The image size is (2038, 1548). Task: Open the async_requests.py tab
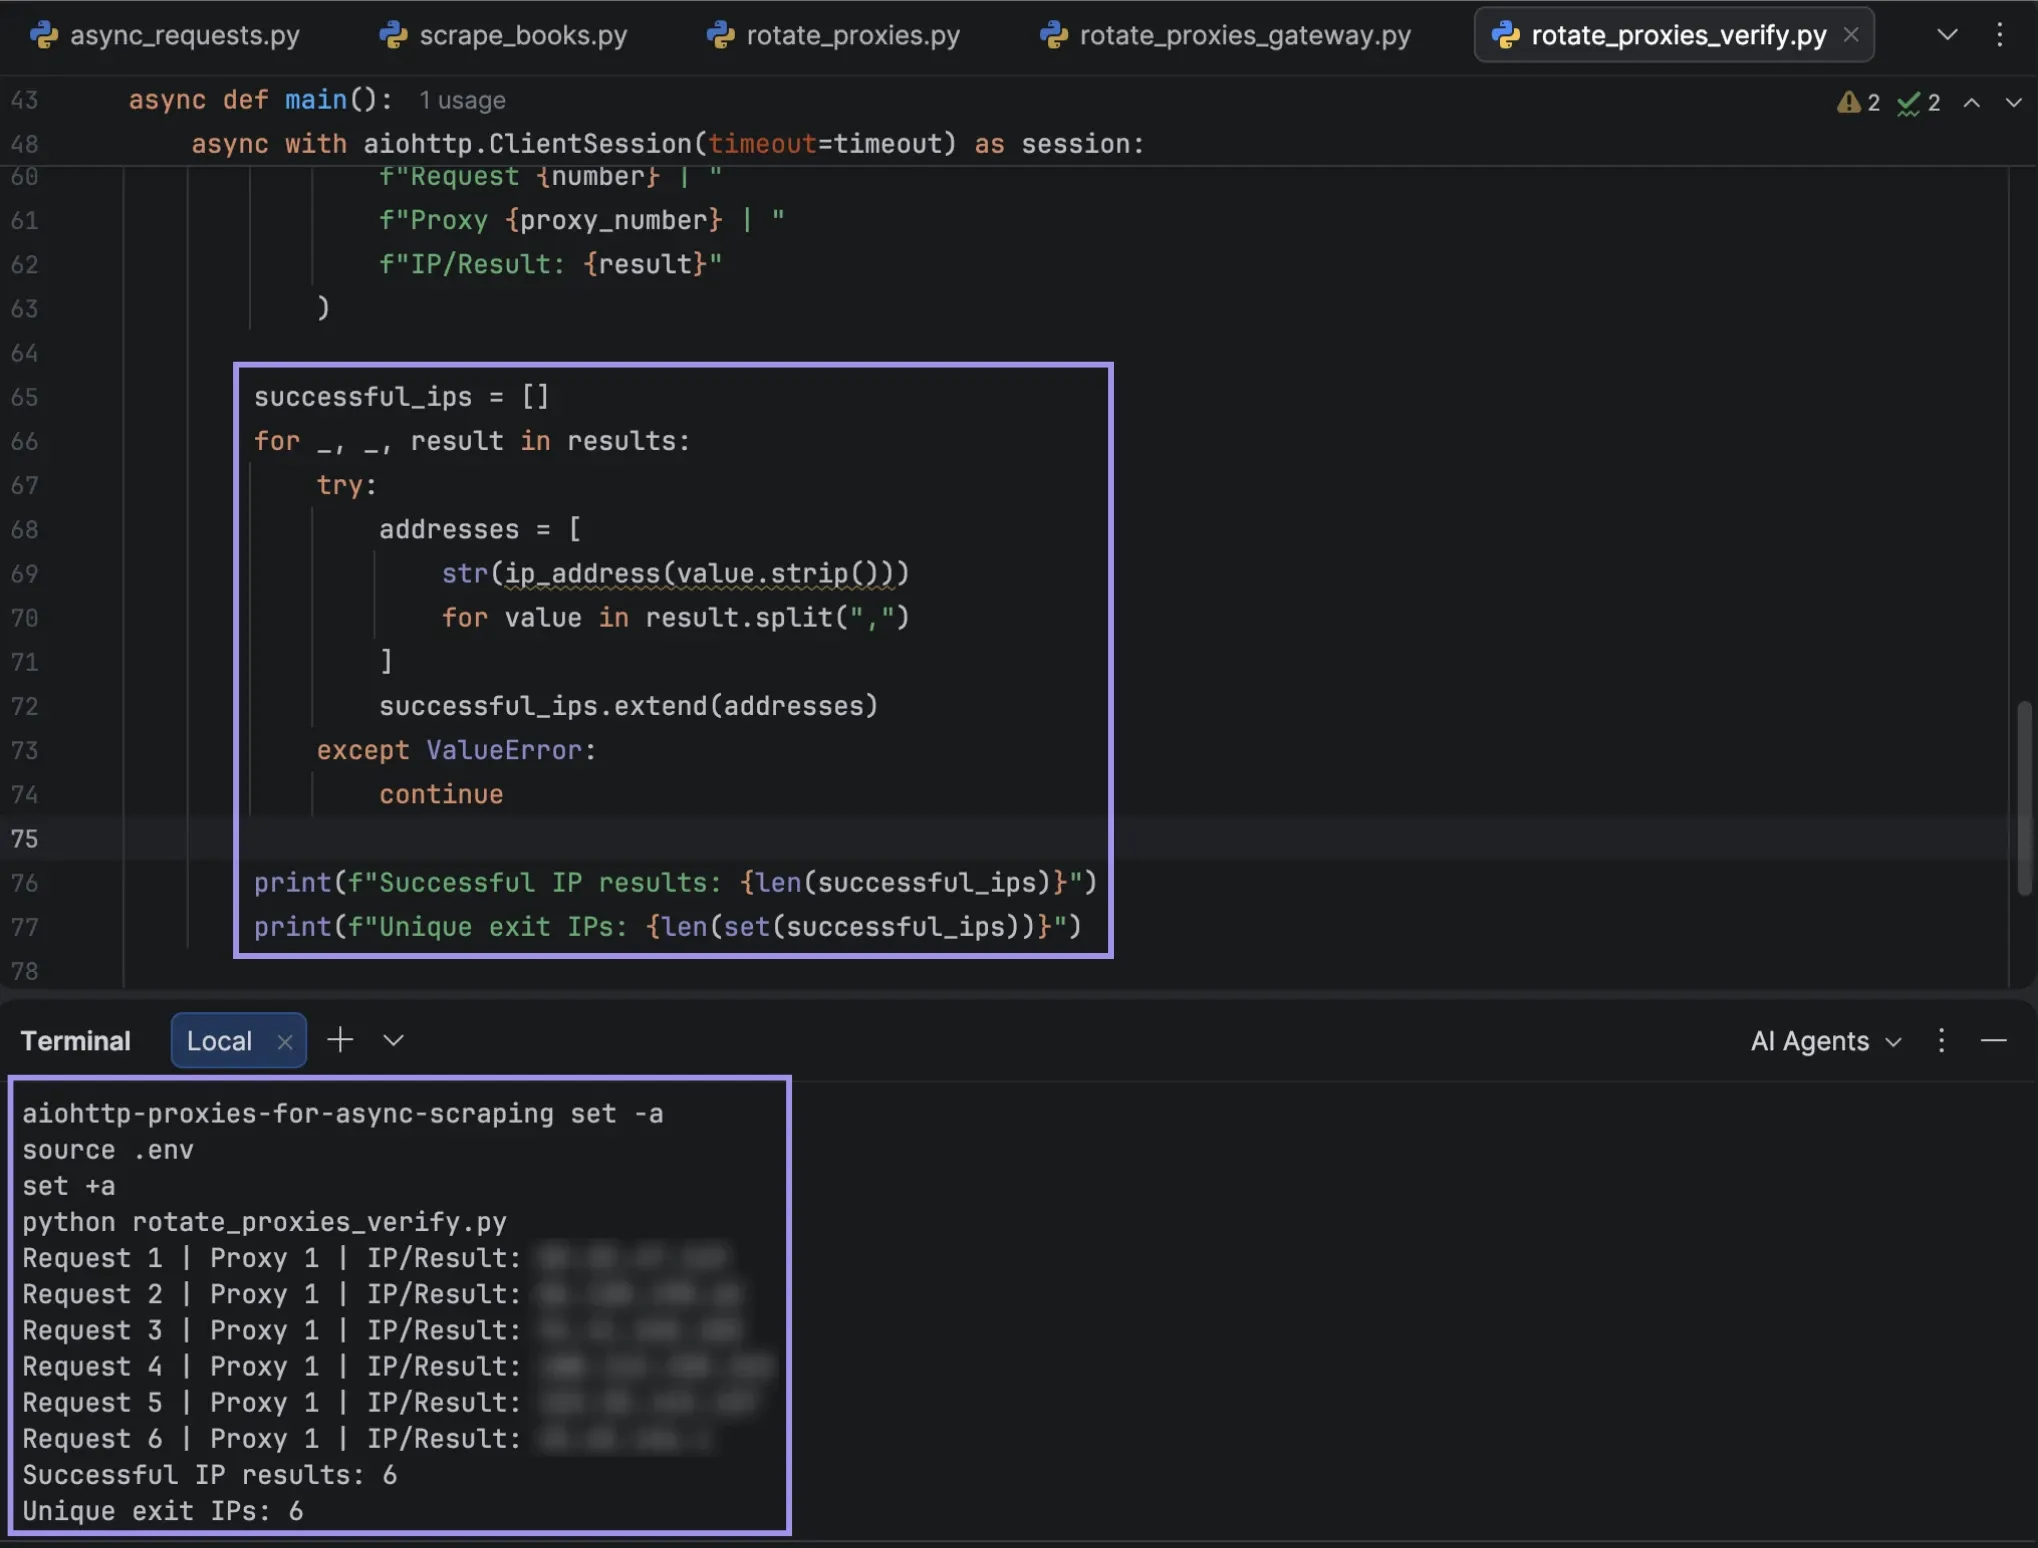click(165, 35)
